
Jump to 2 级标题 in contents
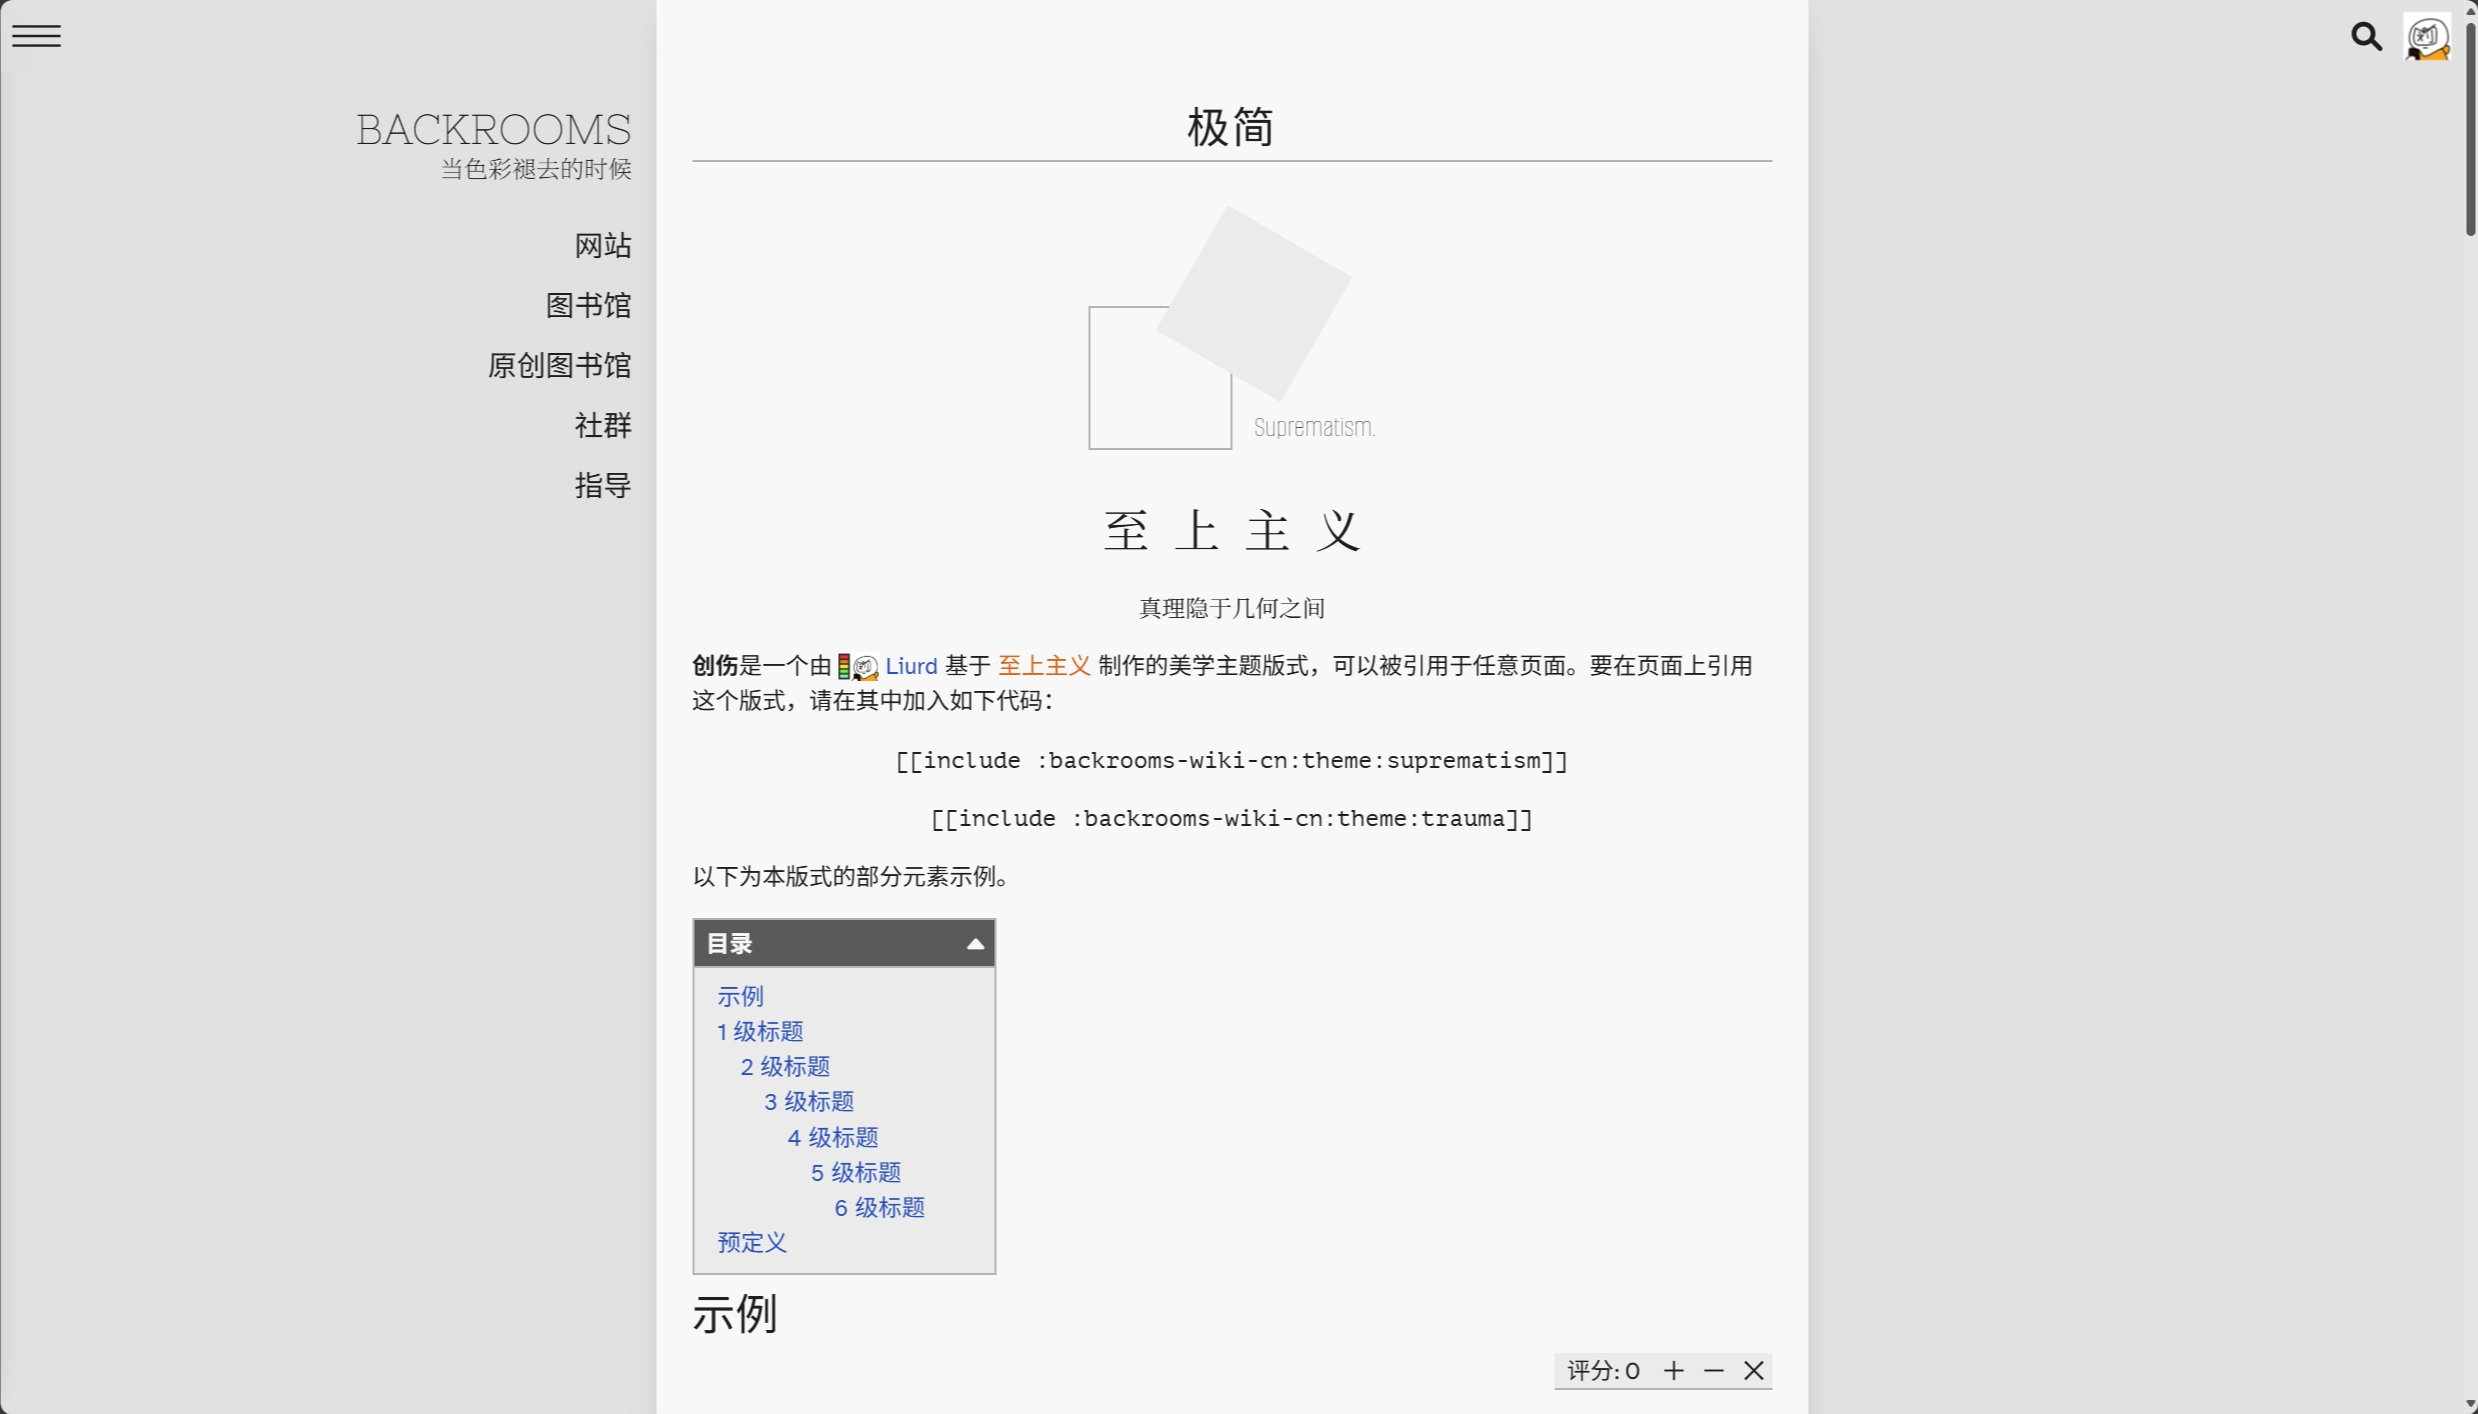[x=785, y=1066]
